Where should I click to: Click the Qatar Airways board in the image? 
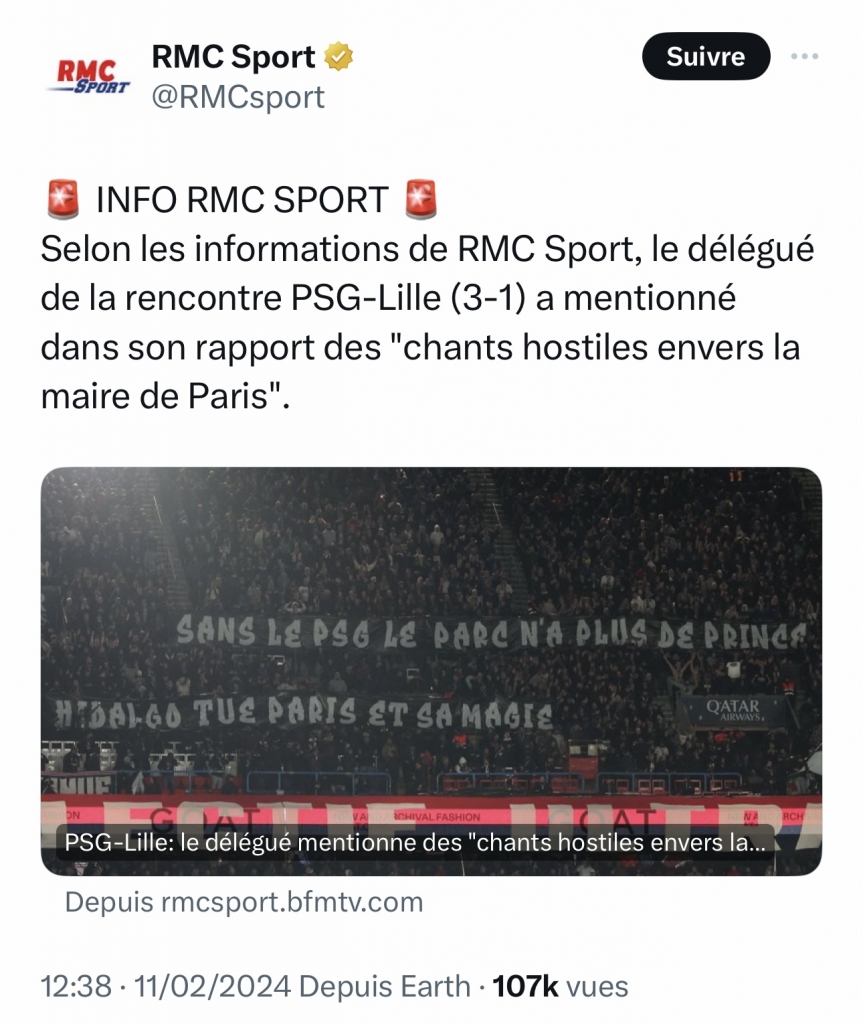[x=732, y=711]
